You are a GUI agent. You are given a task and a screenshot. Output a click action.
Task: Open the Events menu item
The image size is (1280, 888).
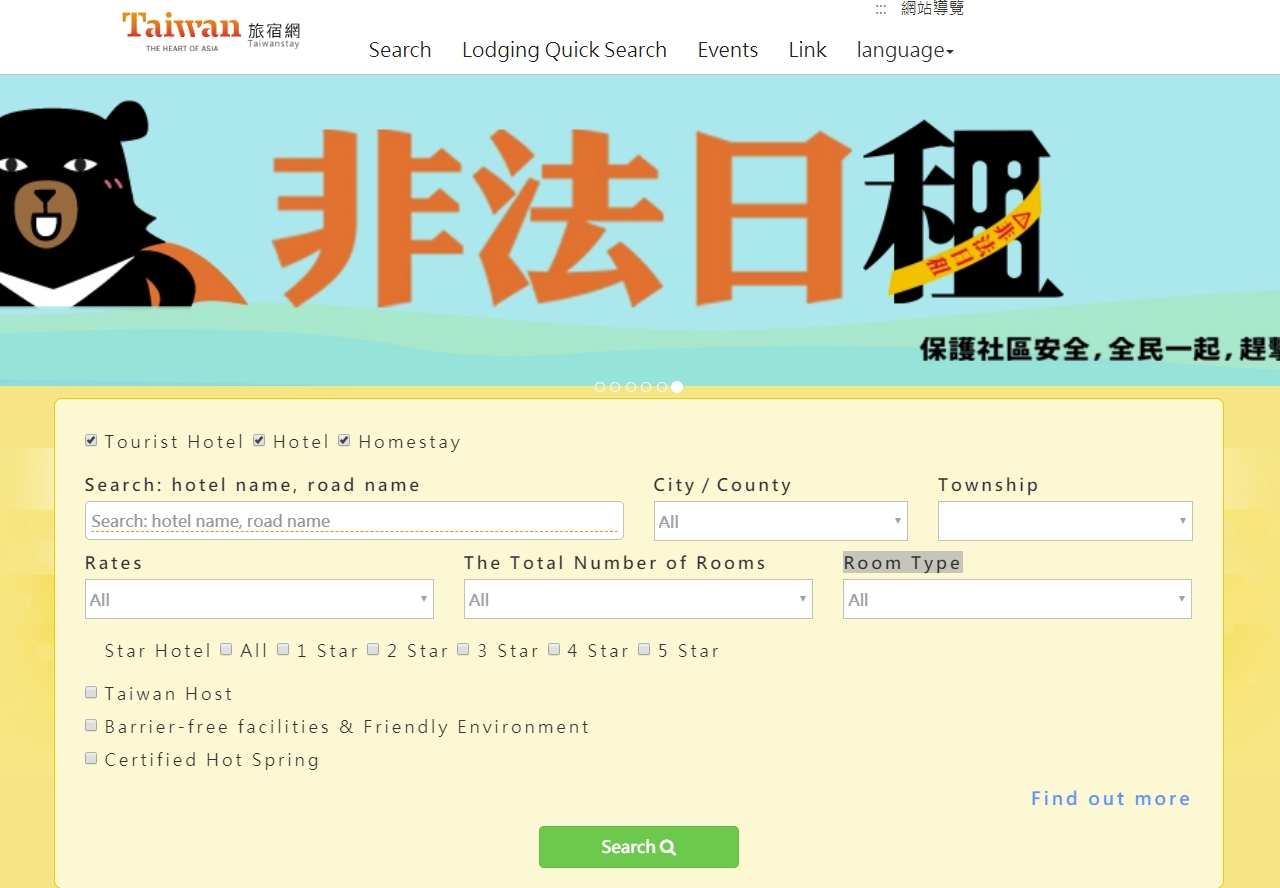tap(728, 50)
